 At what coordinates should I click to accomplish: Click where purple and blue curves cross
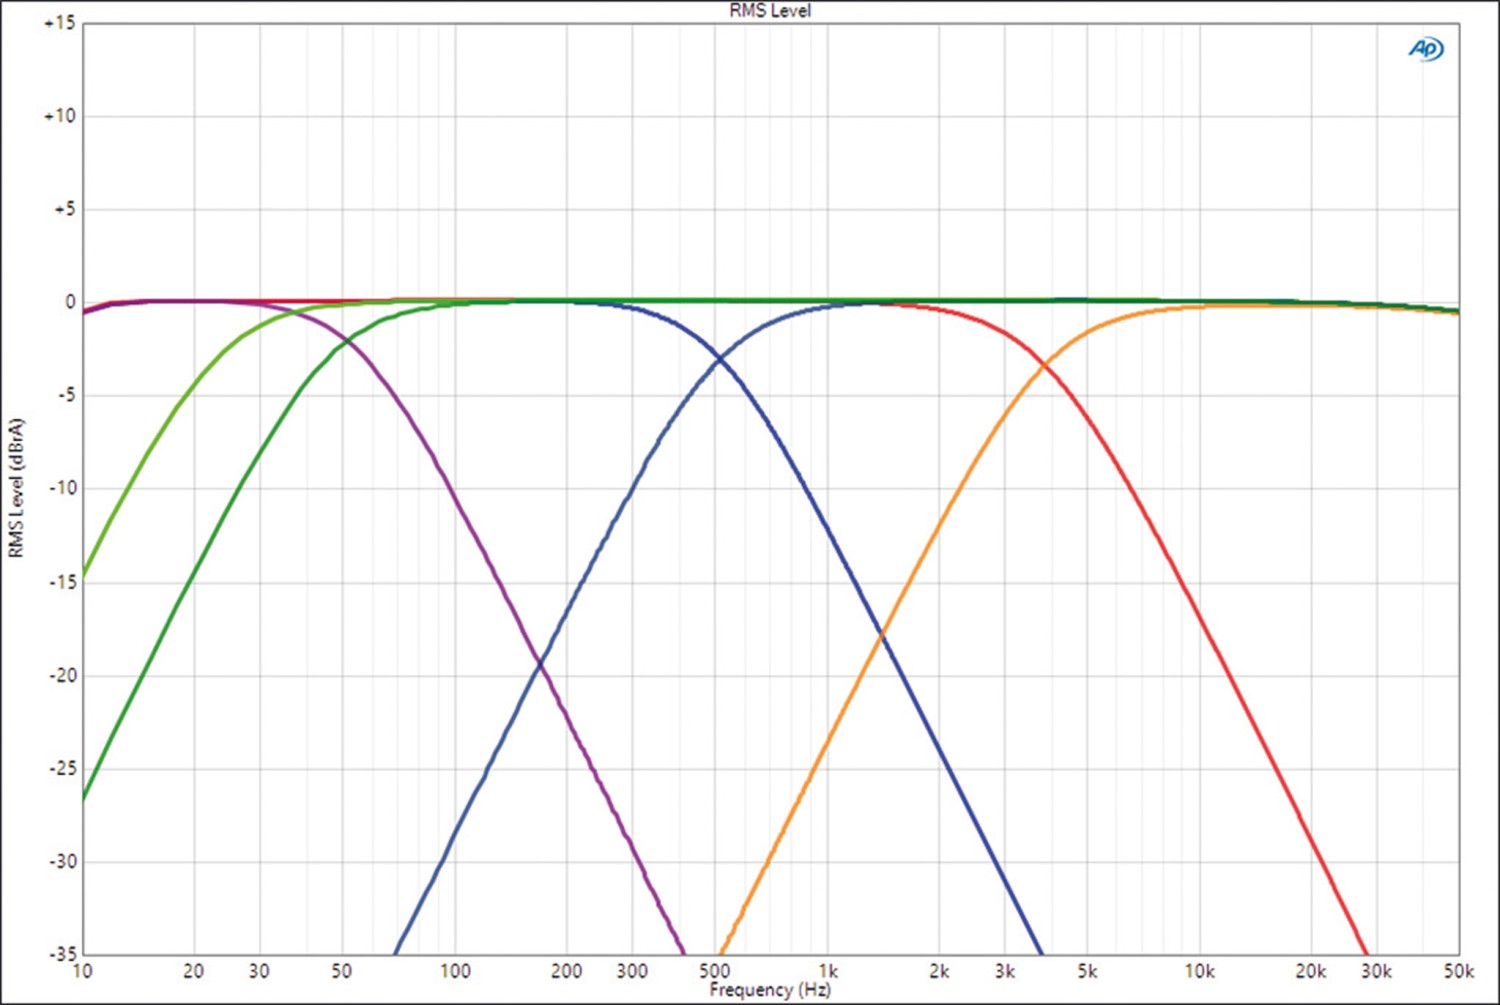540,663
